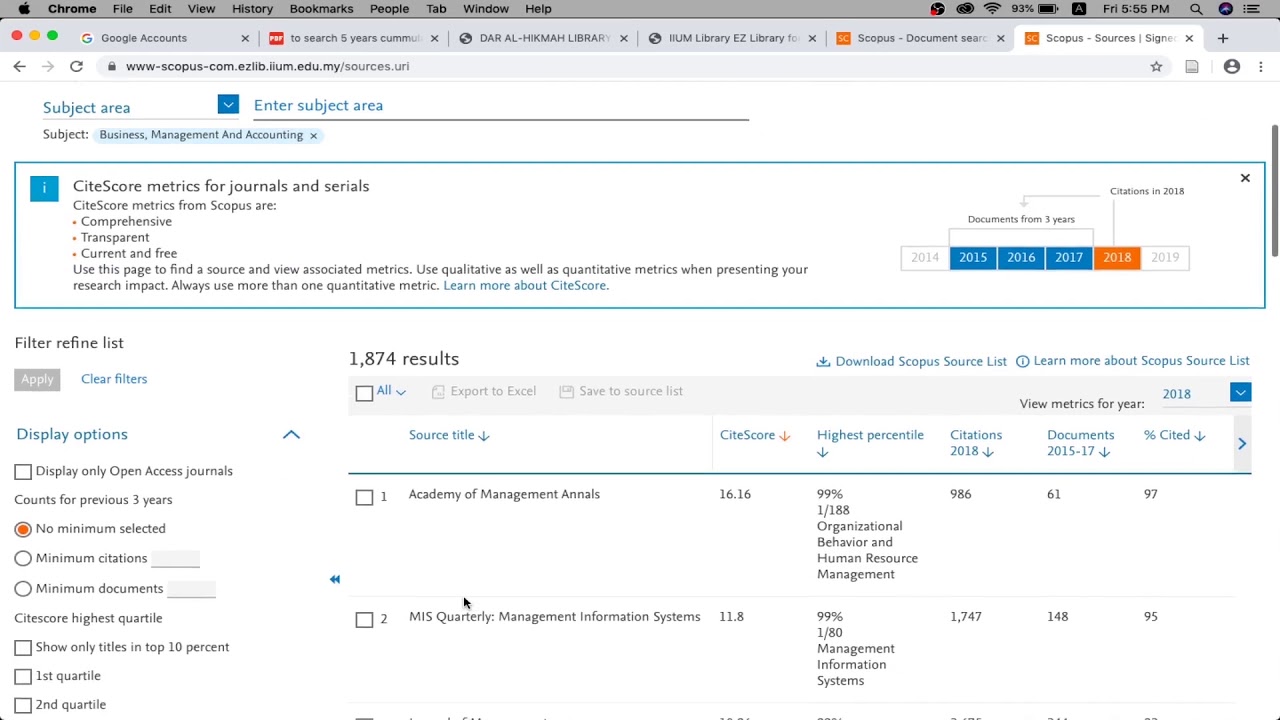Open MIS Quarterly: Management Information Systems source
Image resolution: width=1280 pixels, height=720 pixels.
554,617
